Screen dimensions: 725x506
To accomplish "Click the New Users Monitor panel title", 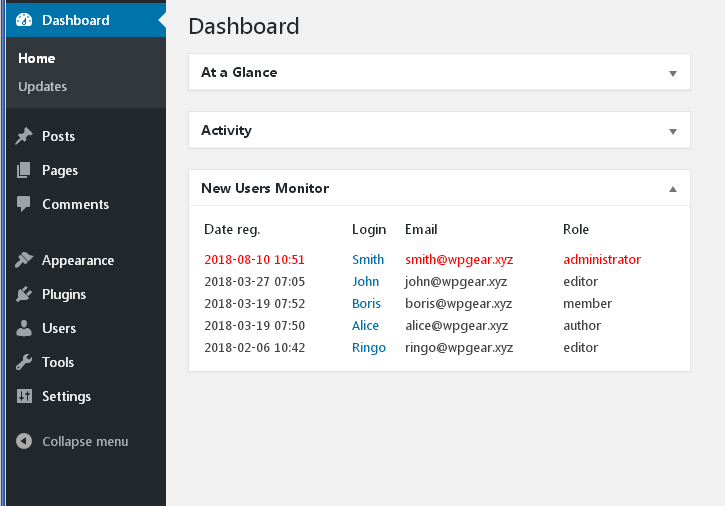I will click(265, 188).
